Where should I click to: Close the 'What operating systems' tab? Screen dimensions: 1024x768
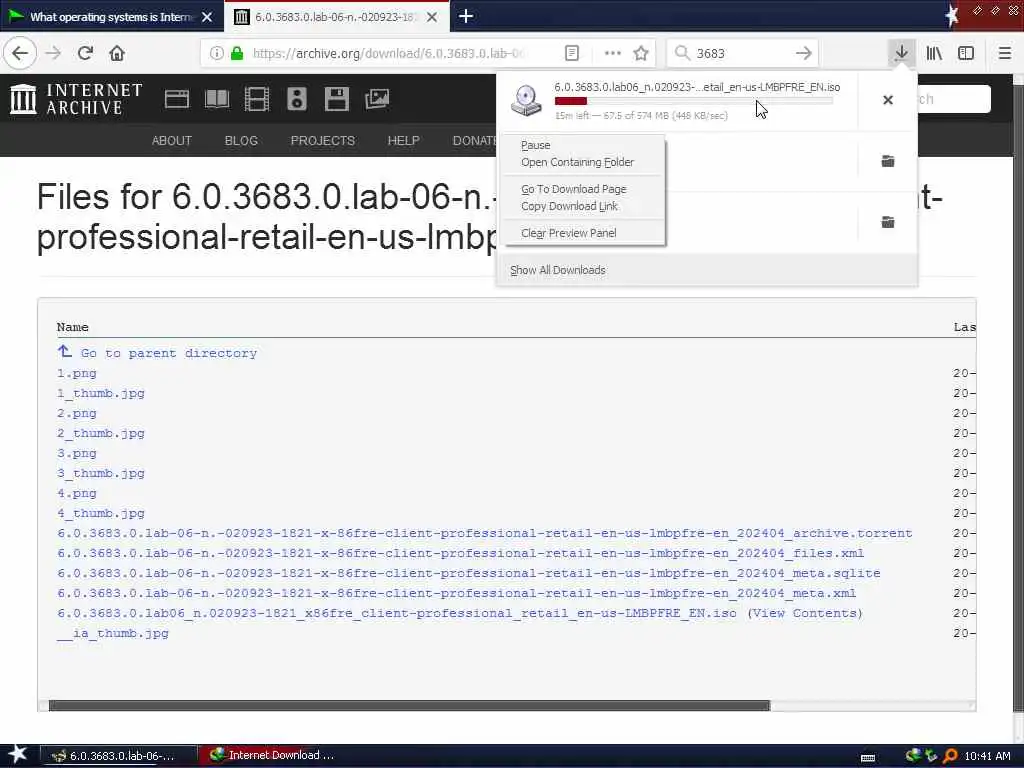coord(207,17)
